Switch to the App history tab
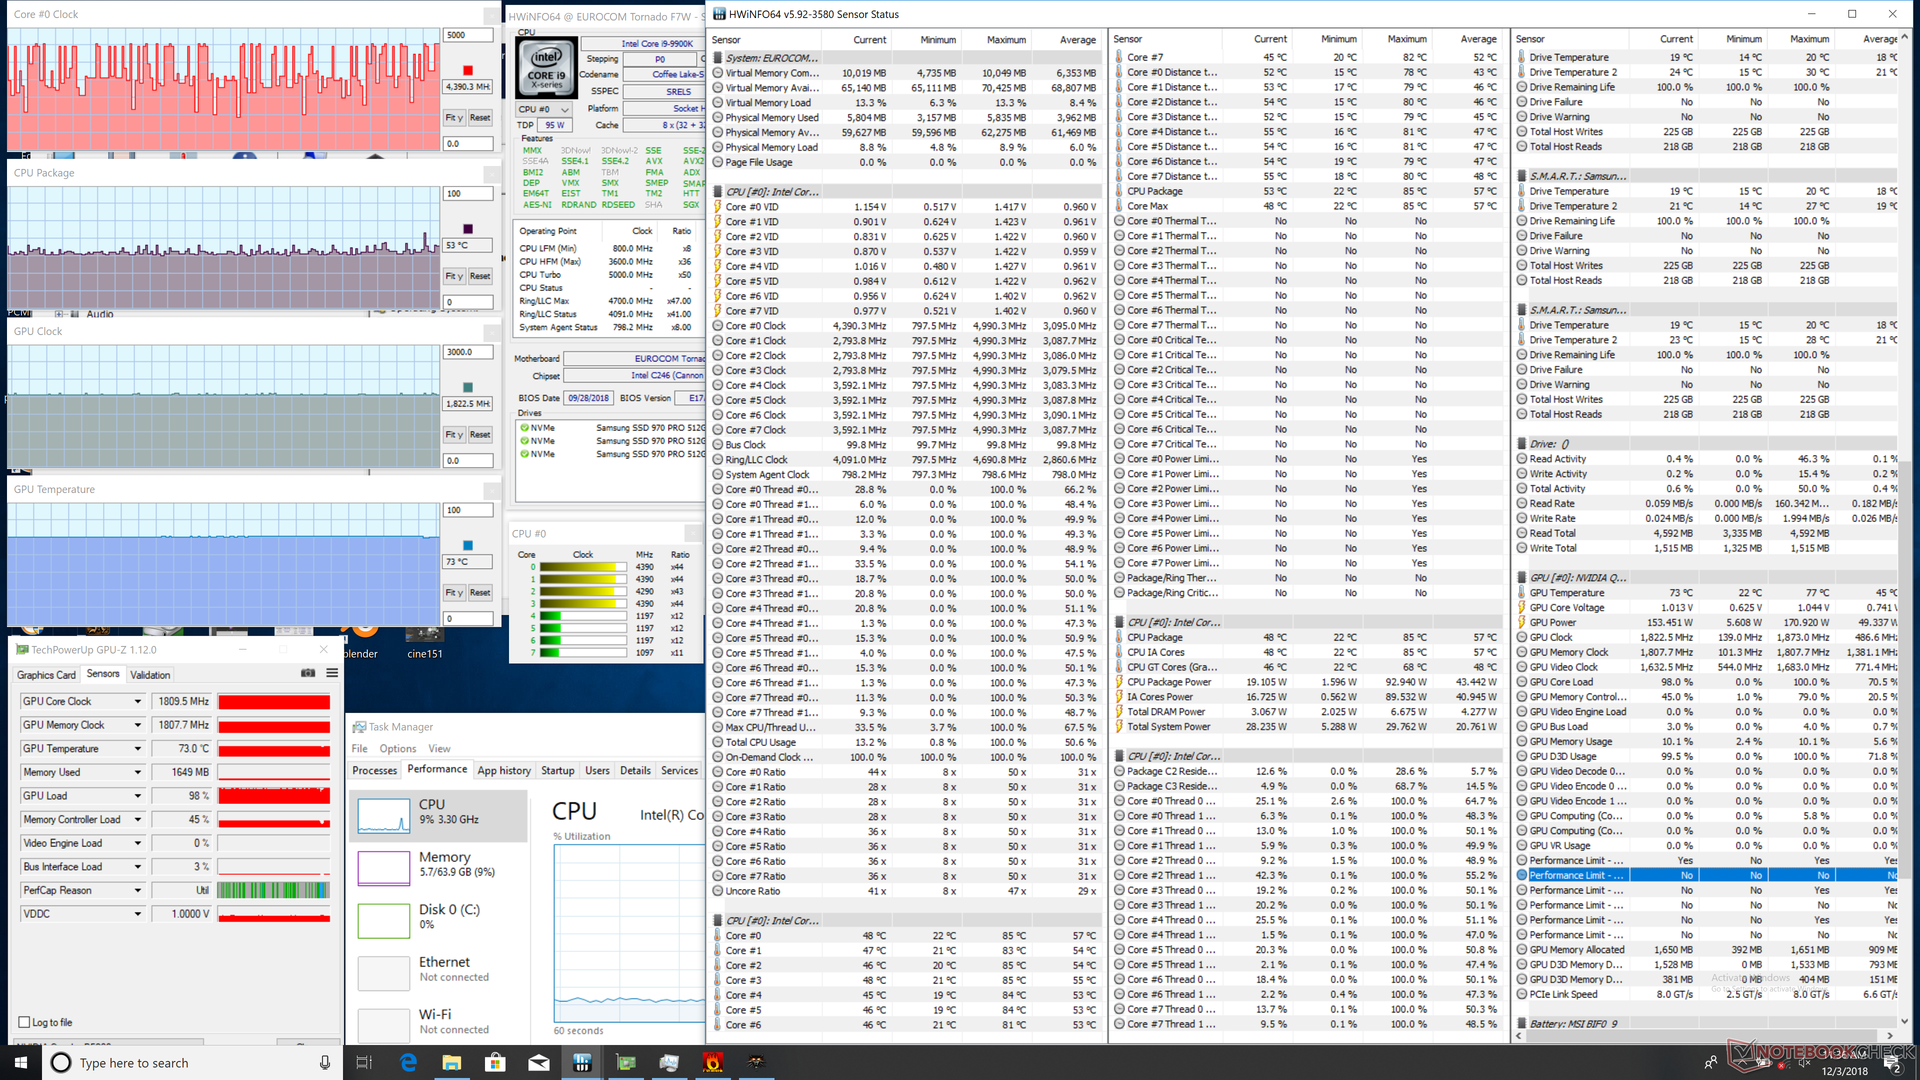 (504, 770)
